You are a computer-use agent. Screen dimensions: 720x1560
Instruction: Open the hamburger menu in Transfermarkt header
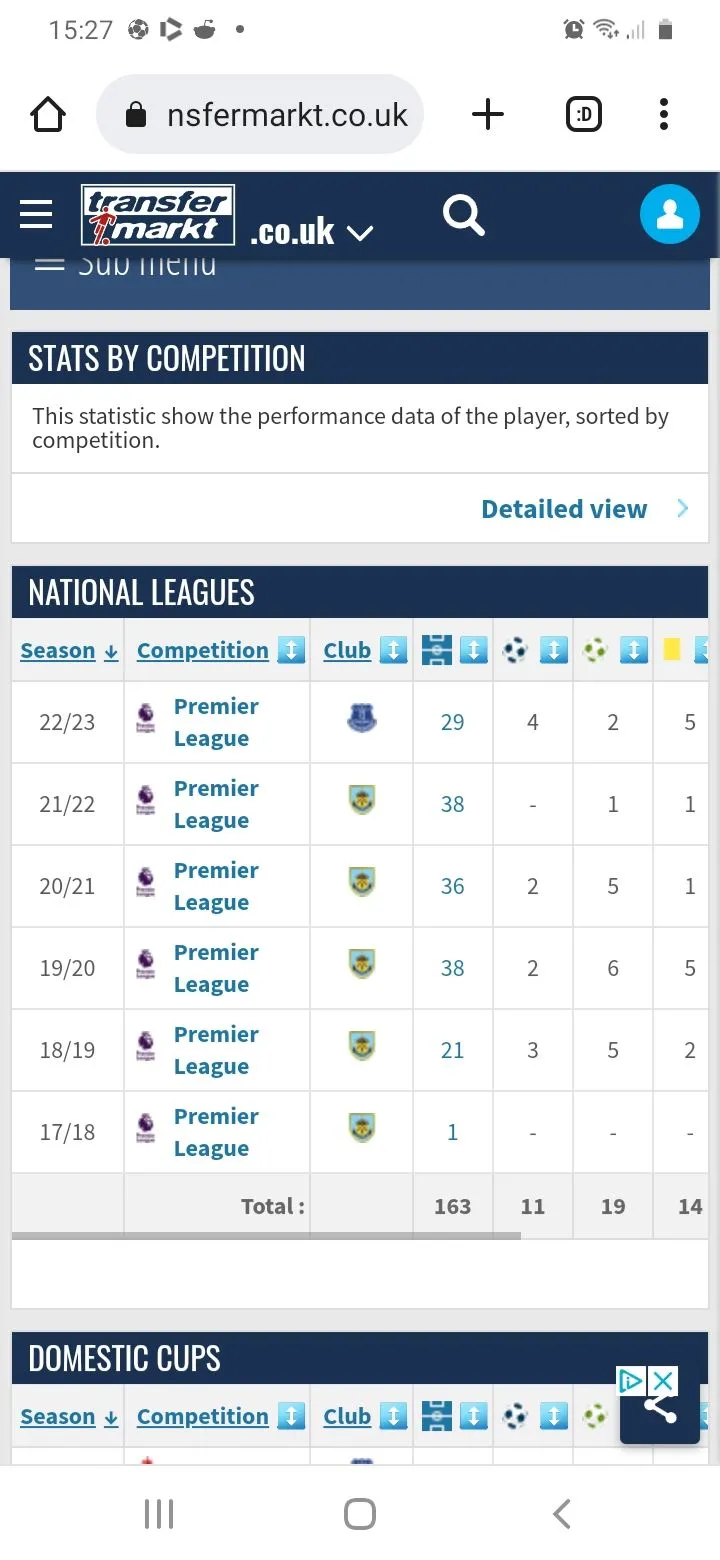(x=36, y=214)
